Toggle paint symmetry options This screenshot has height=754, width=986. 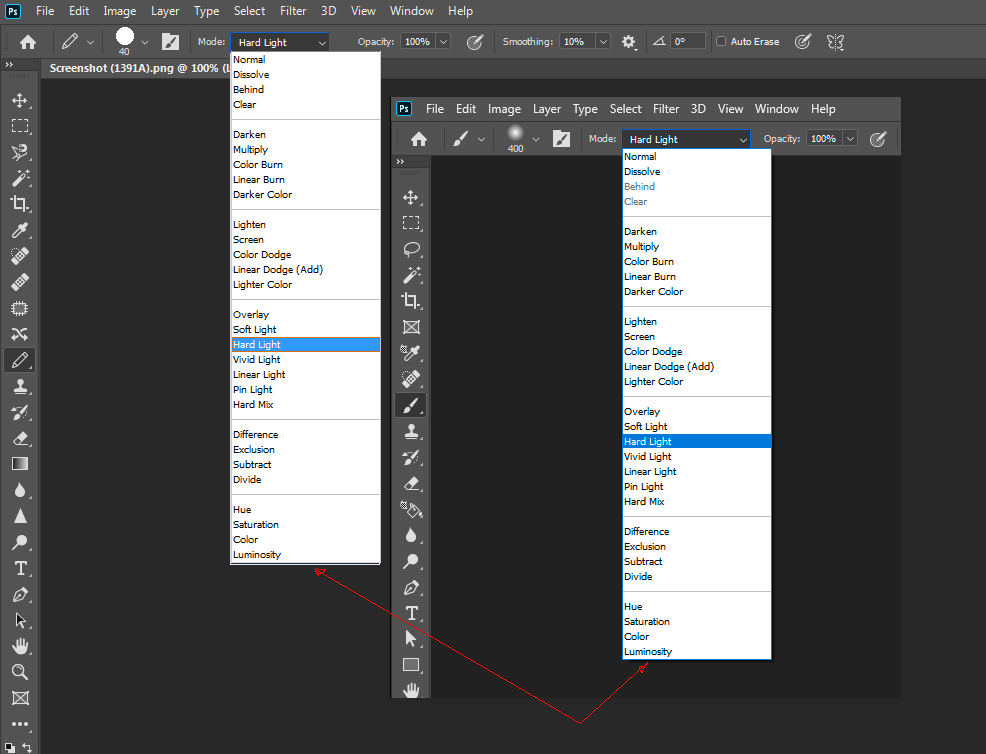tap(833, 41)
